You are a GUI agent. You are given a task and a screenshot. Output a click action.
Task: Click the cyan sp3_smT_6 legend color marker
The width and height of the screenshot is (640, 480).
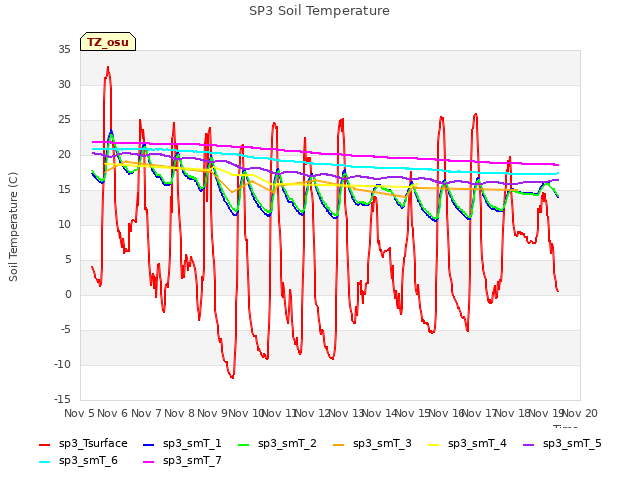[44, 462]
